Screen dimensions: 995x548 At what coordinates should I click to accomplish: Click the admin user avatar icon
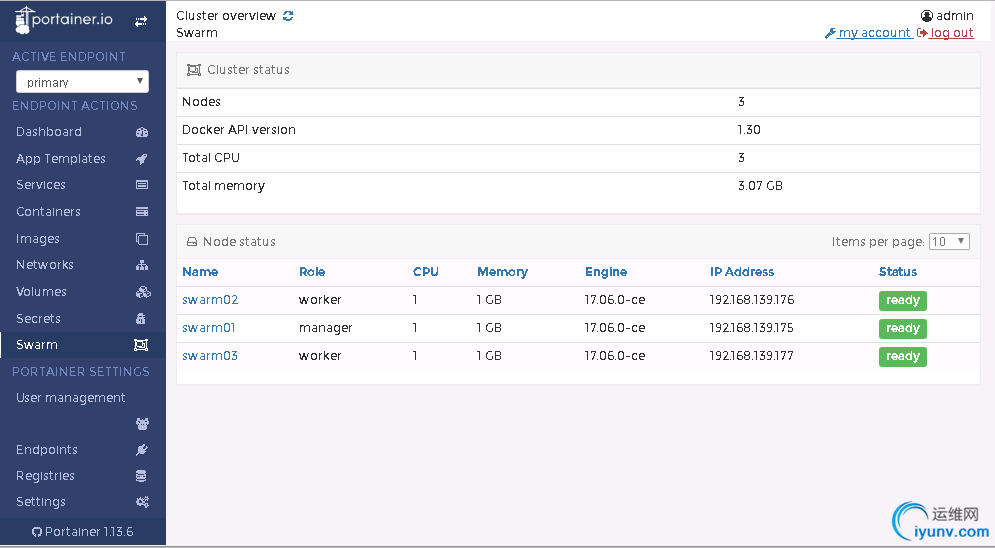pyautogui.click(x=926, y=16)
